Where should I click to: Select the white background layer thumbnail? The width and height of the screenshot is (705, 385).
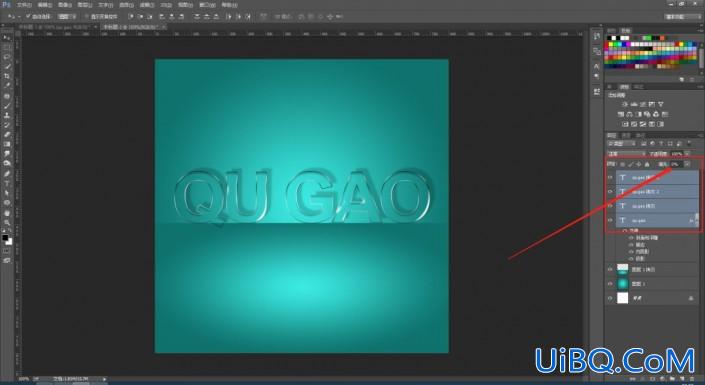click(x=622, y=298)
